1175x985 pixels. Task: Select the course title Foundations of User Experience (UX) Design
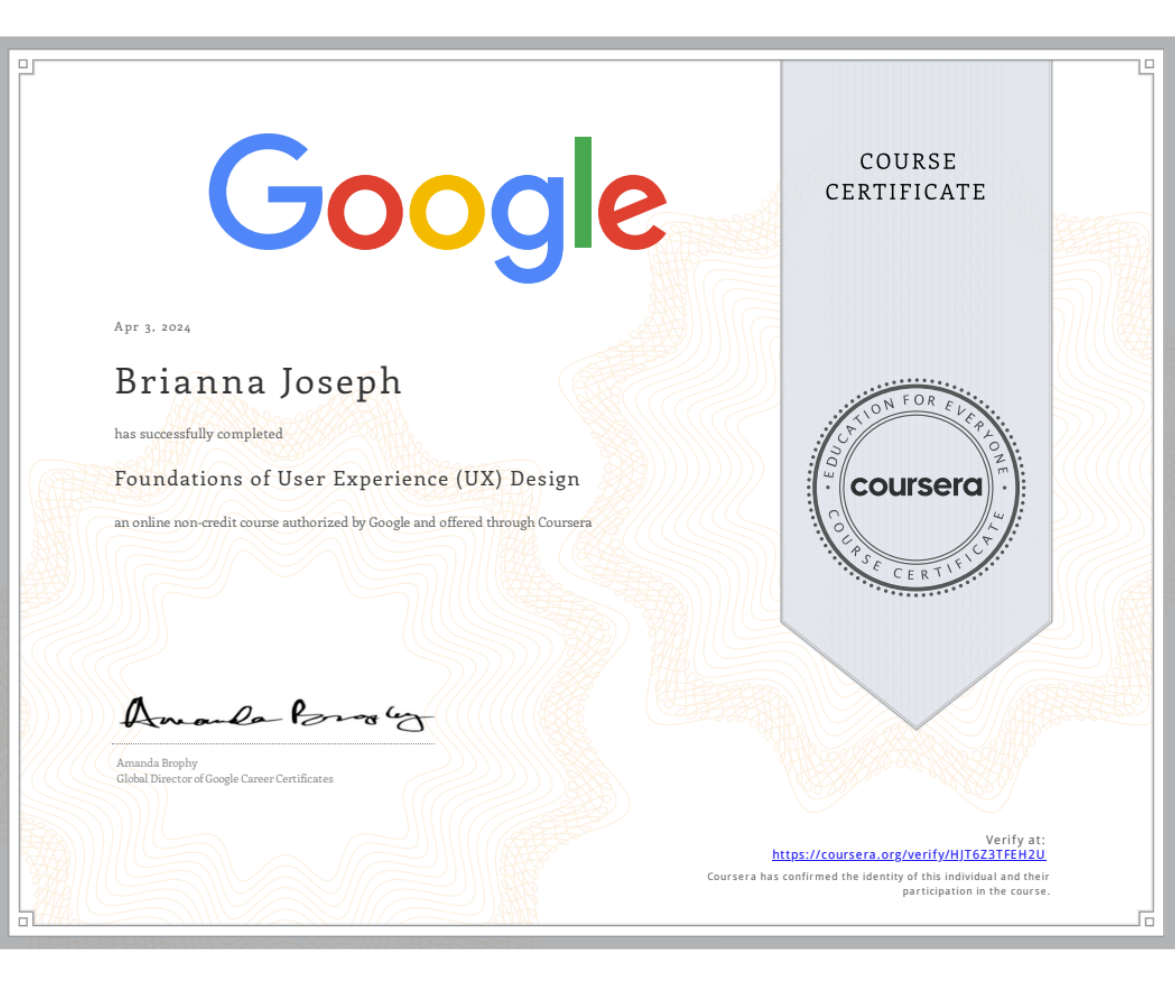[x=347, y=479]
